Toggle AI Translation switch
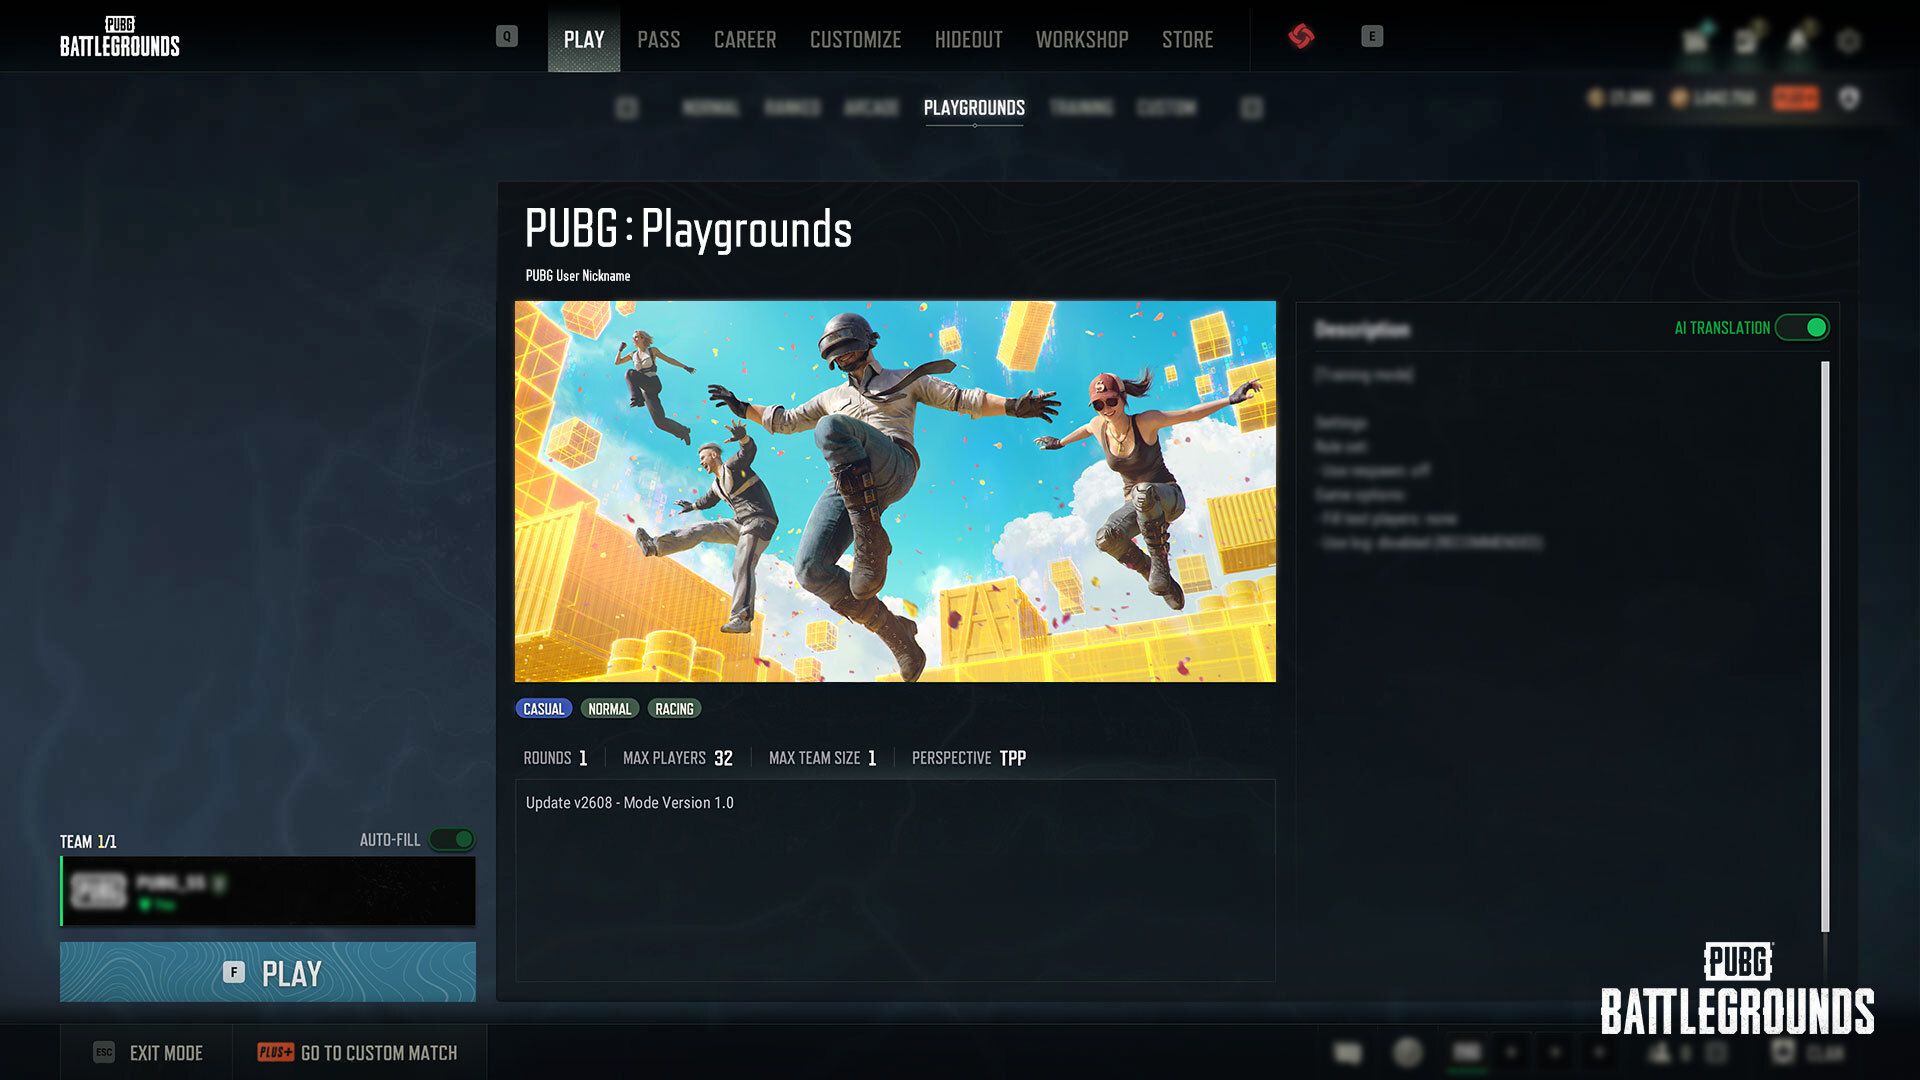This screenshot has width=1920, height=1080. (1802, 328)
